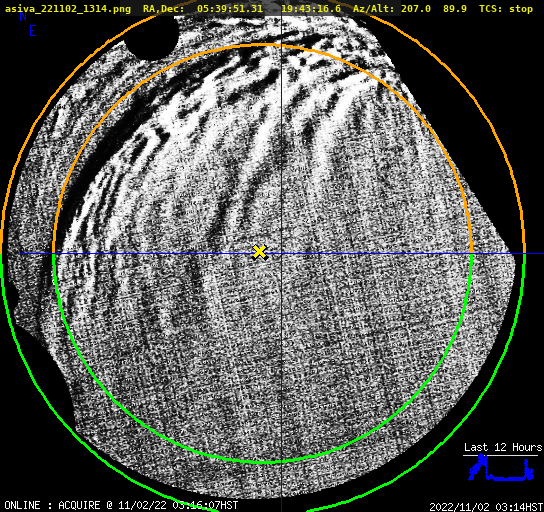Click the left peak in history graph
This screenshot has width=544, height=512.
point(482,461)
